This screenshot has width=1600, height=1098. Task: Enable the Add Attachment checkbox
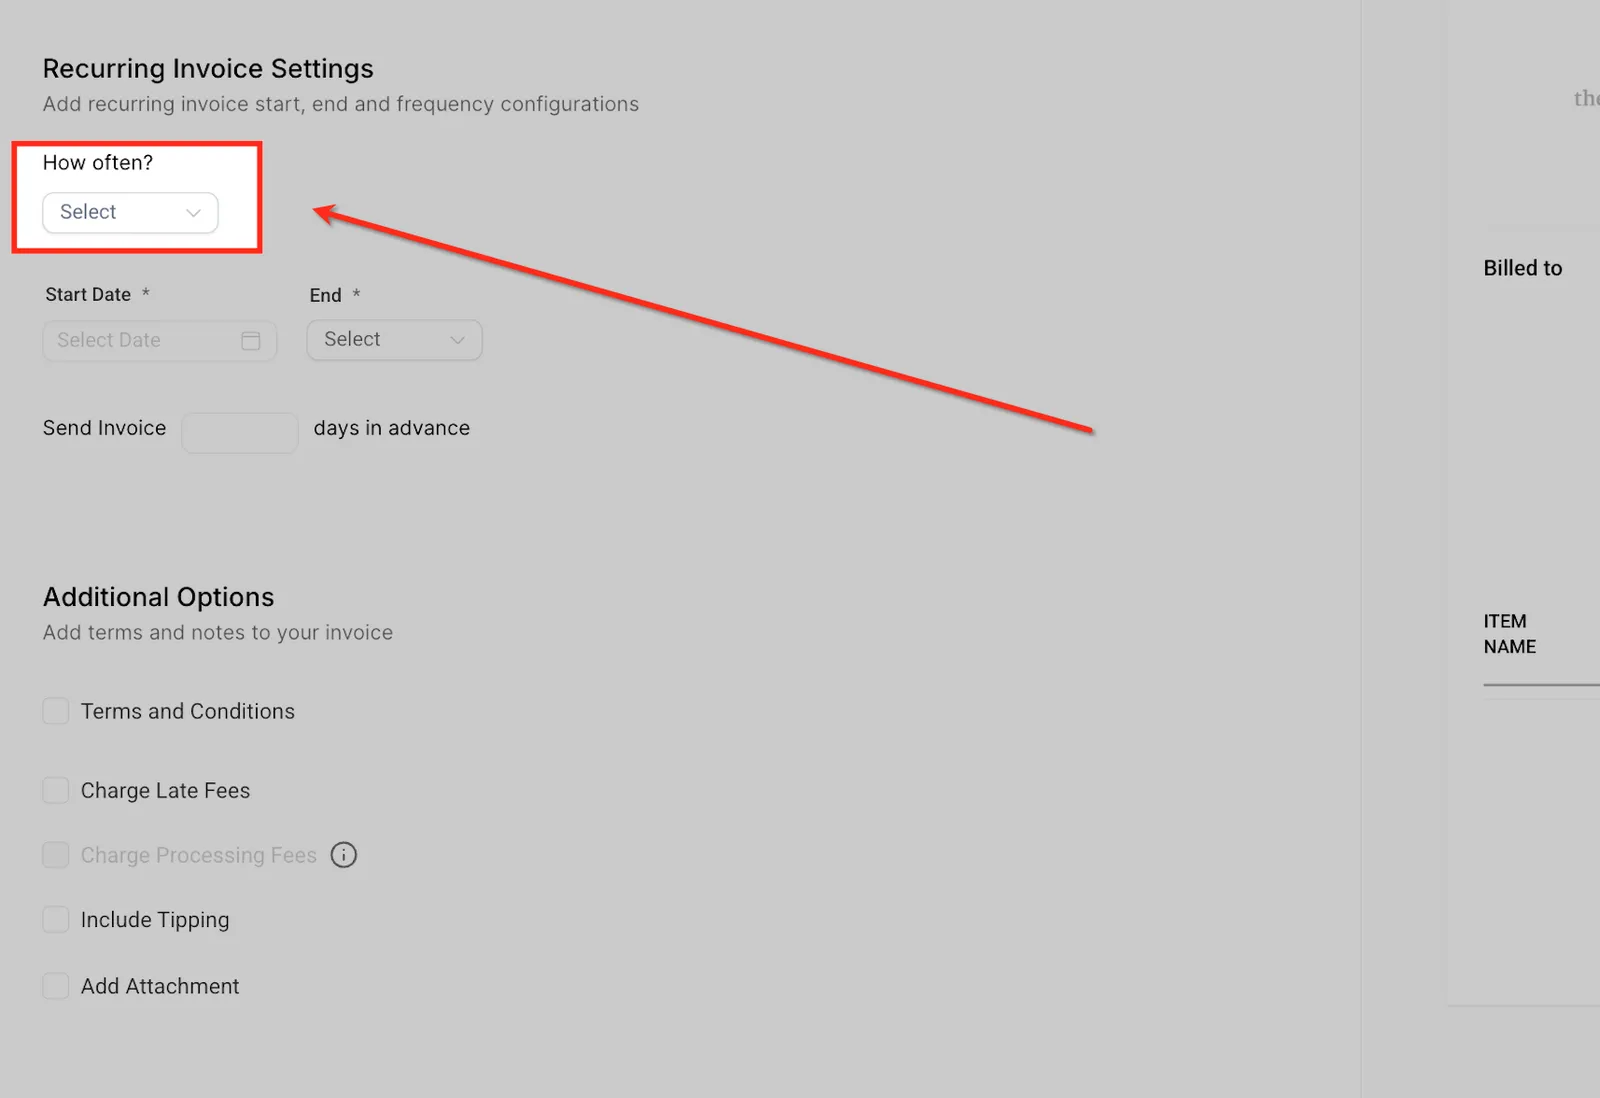pos(56,986)
